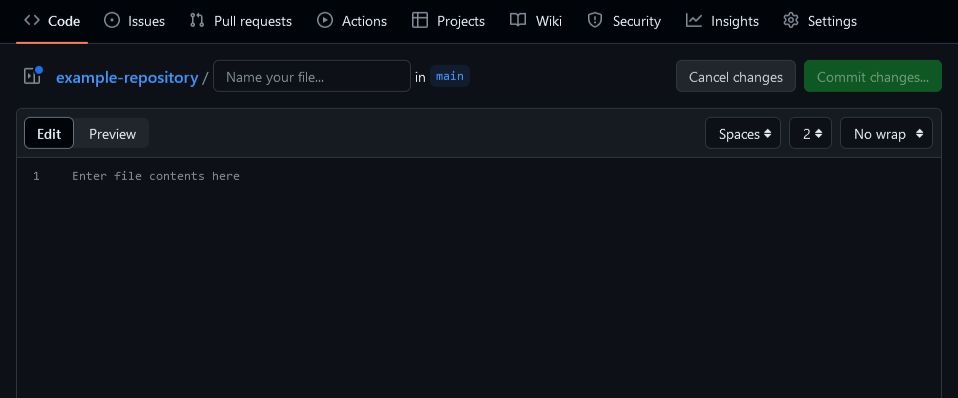The width and height of the screenshot is (958, 398).
Task: Open repository Settings tab
Action: point(820,21)
